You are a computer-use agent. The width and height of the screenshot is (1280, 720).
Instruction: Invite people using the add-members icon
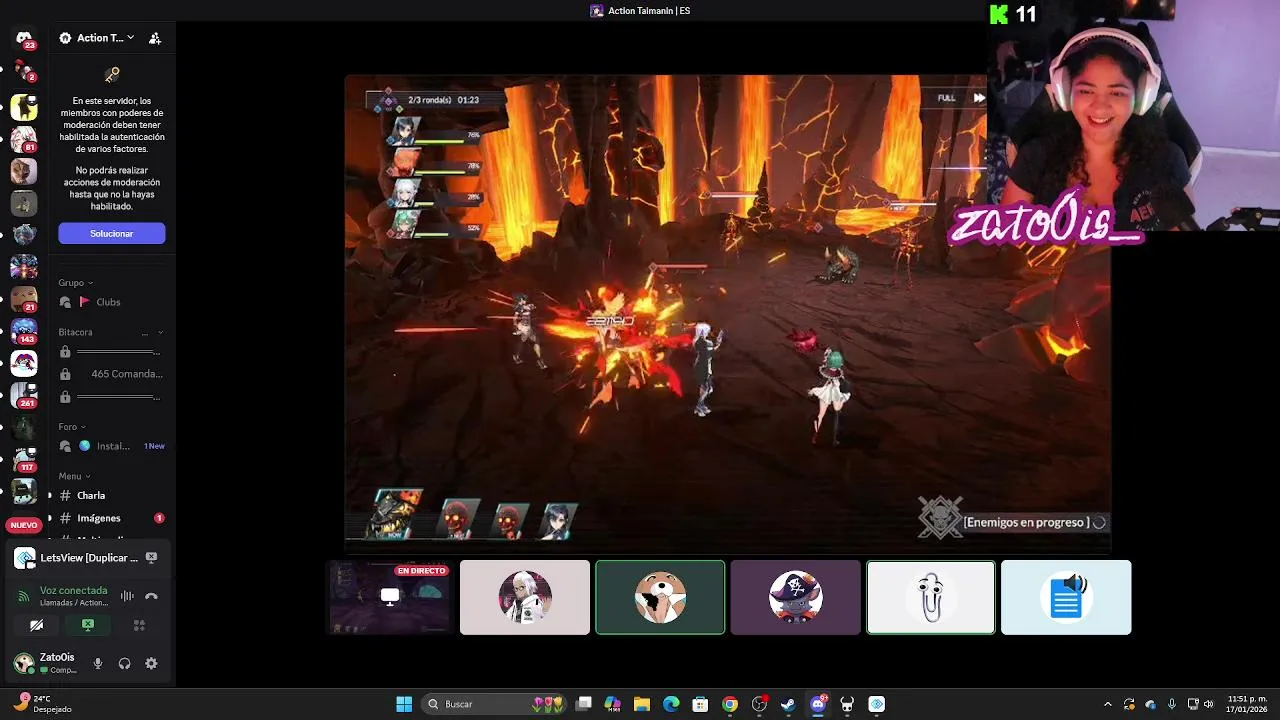pos(155,38)
